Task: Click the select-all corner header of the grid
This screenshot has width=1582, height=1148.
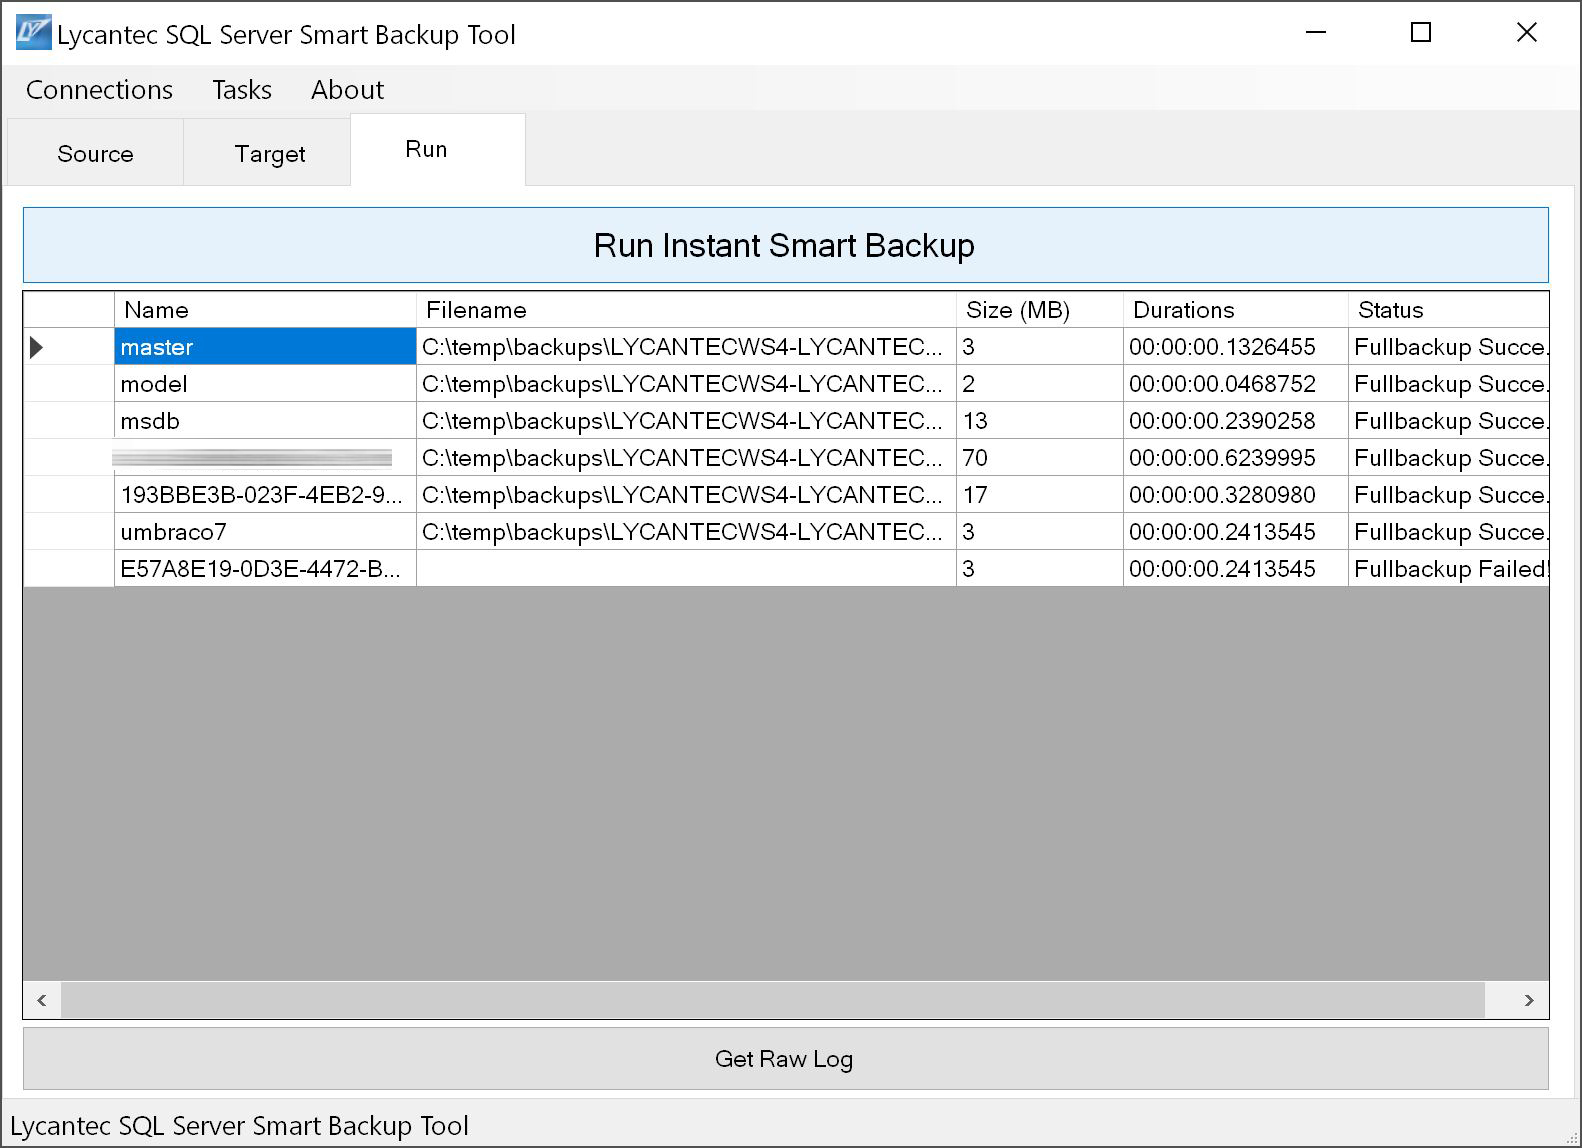Action: [69, 310]
